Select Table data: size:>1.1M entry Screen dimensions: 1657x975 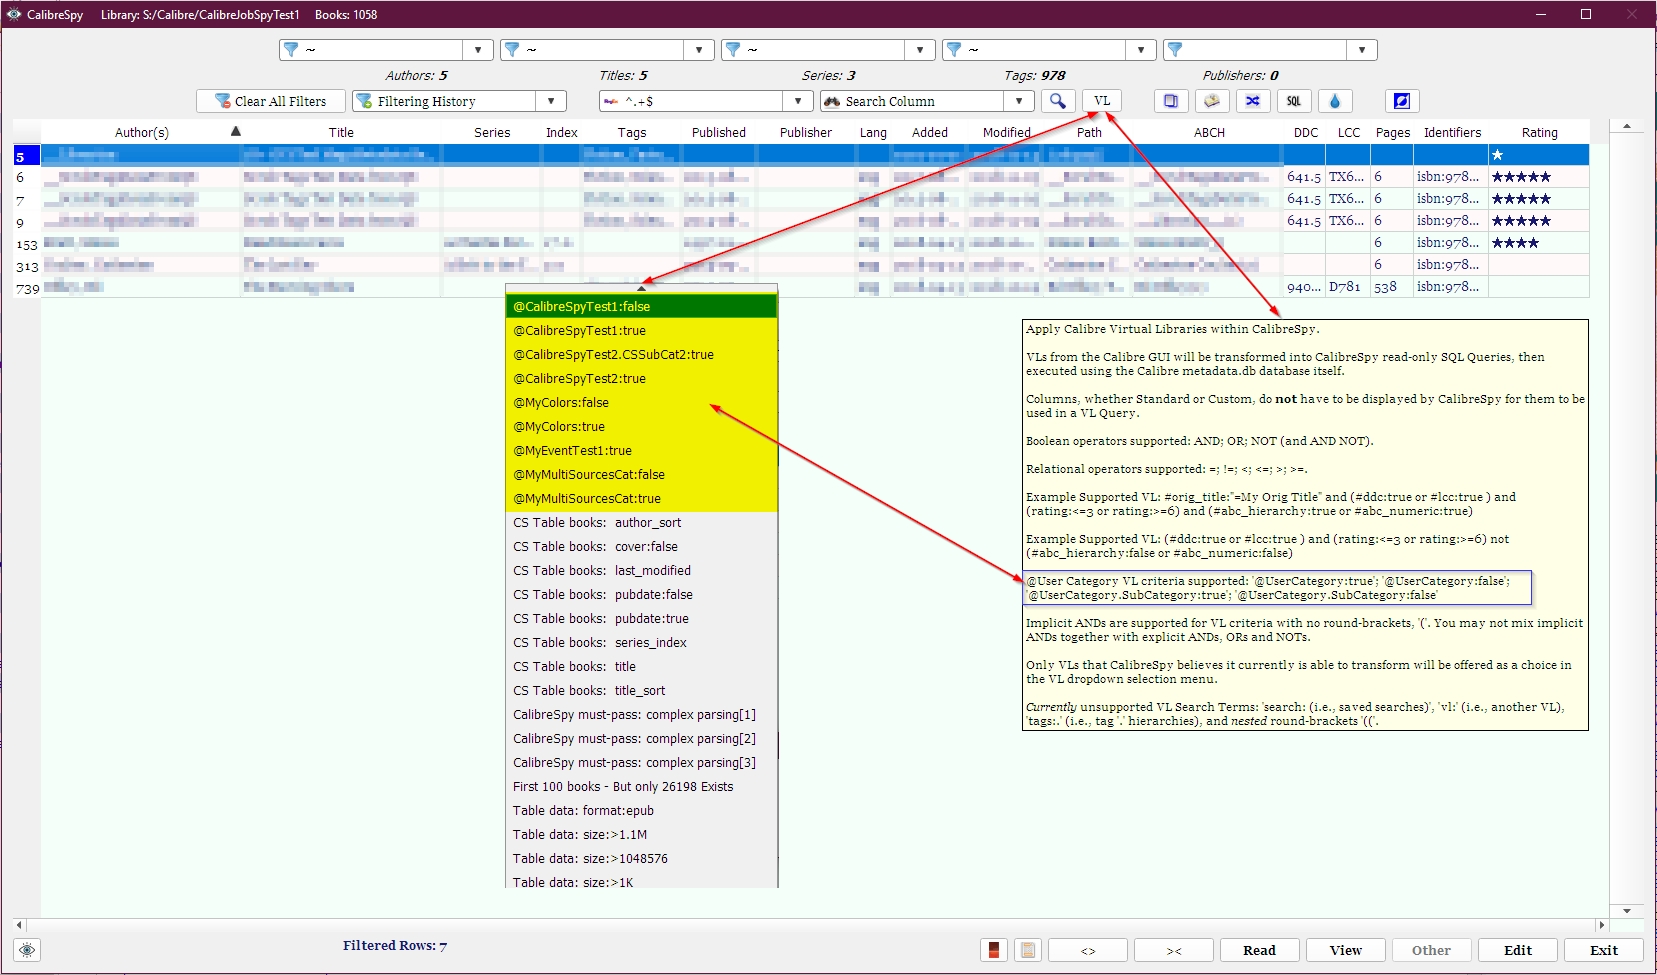(x=642, y=835)
